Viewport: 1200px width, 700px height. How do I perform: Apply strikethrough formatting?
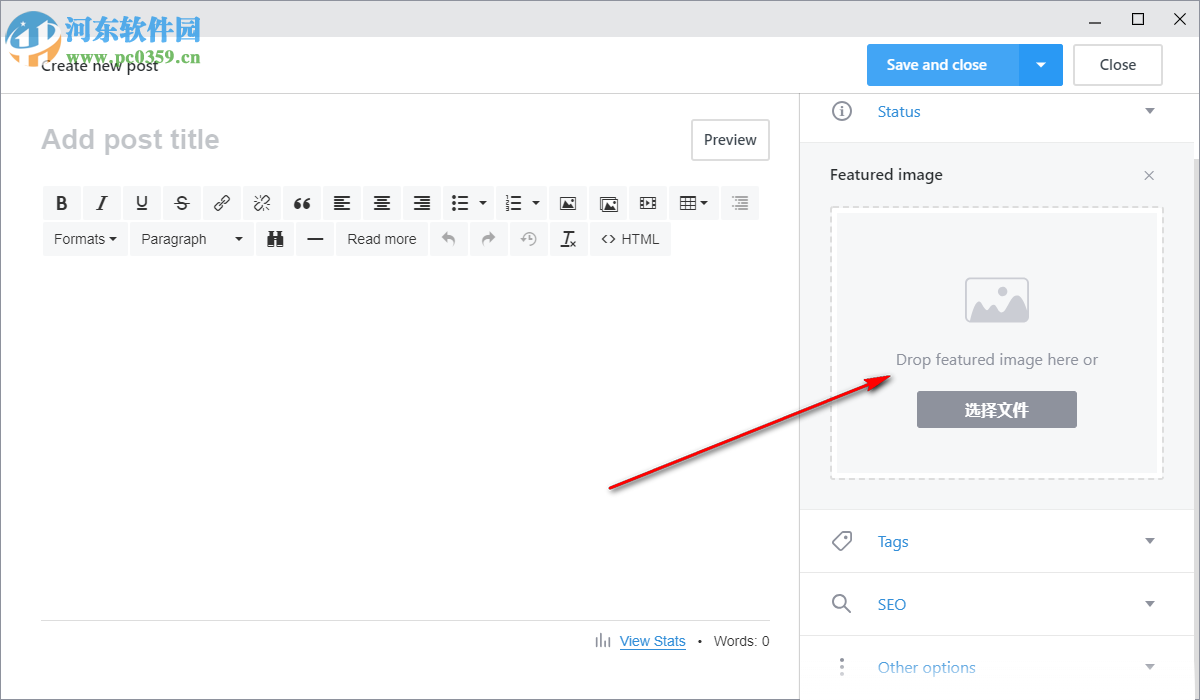182,203
